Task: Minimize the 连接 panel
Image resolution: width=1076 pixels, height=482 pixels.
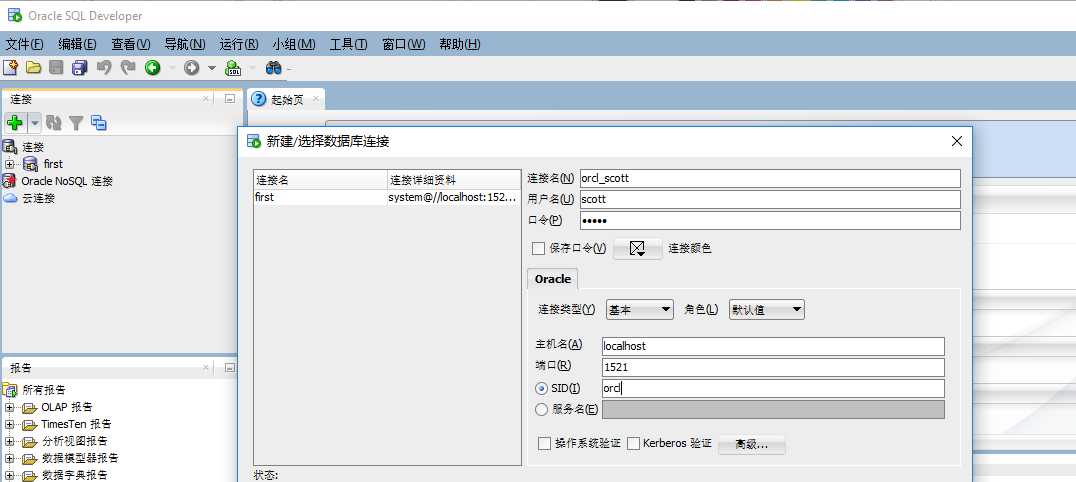Action: click(x=230, y=99)
